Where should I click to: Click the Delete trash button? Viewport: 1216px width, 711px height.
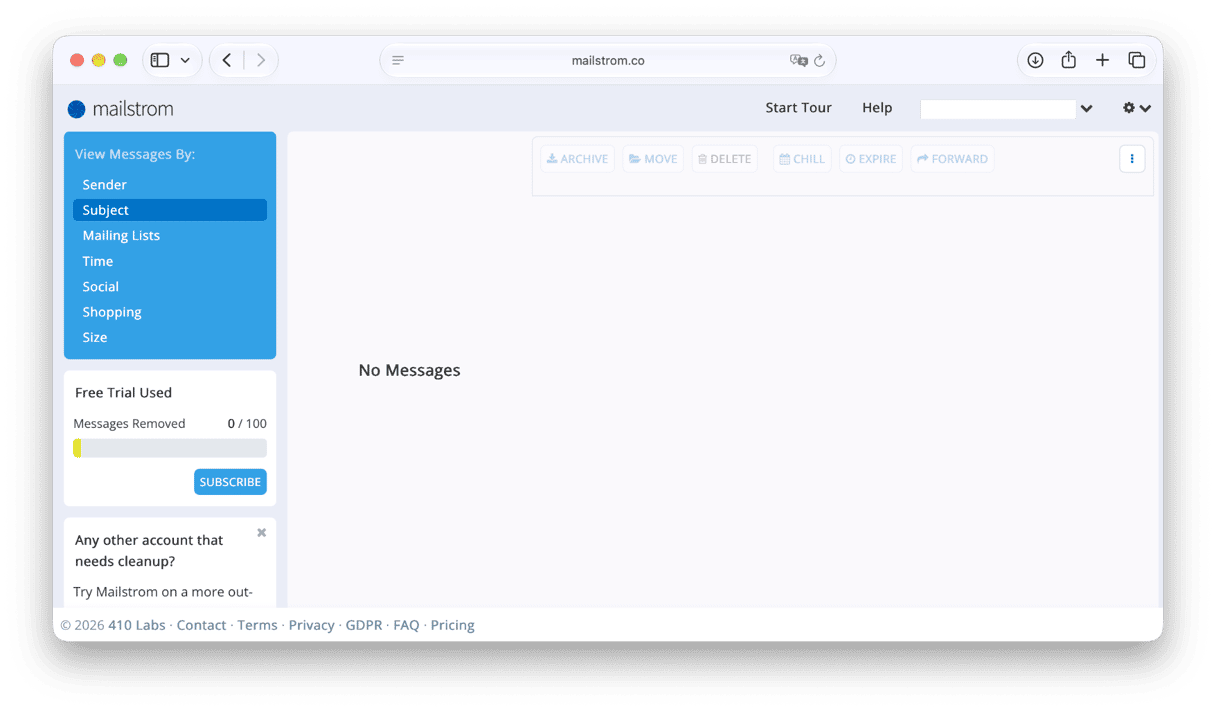click(x=724, y=159)
